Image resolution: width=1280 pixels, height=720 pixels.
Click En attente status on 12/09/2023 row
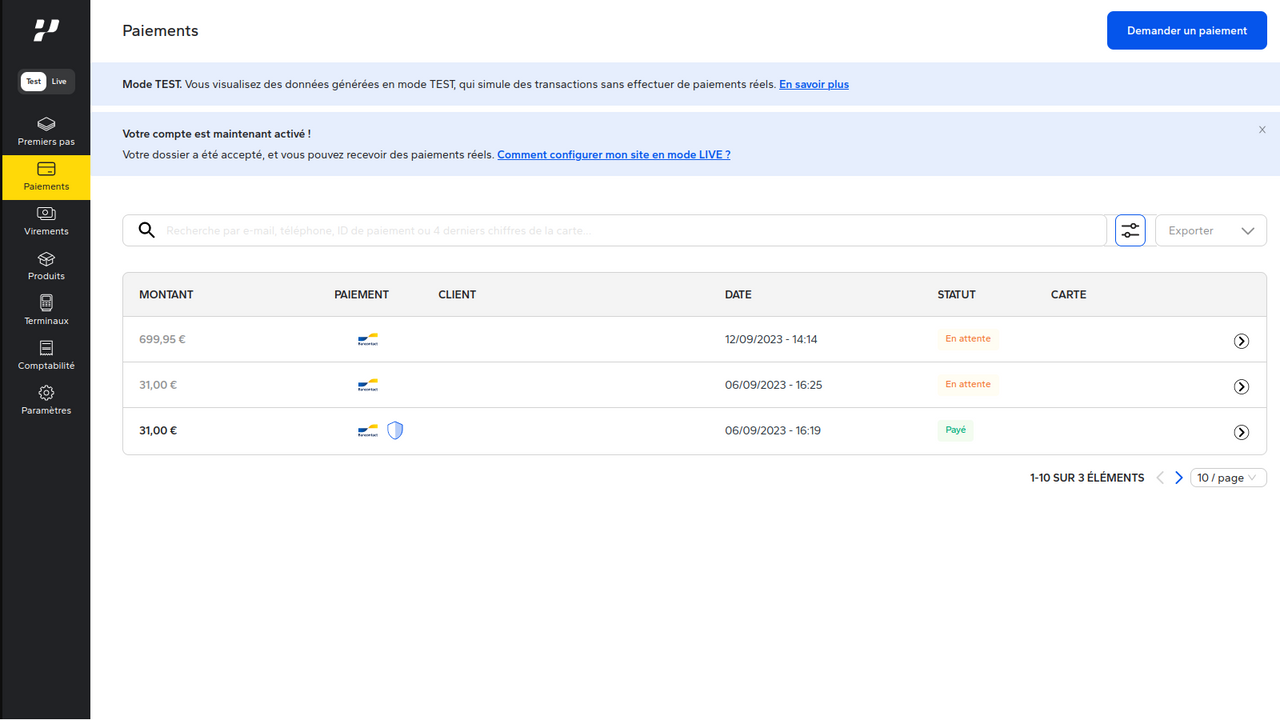click(x=968, y=339)
